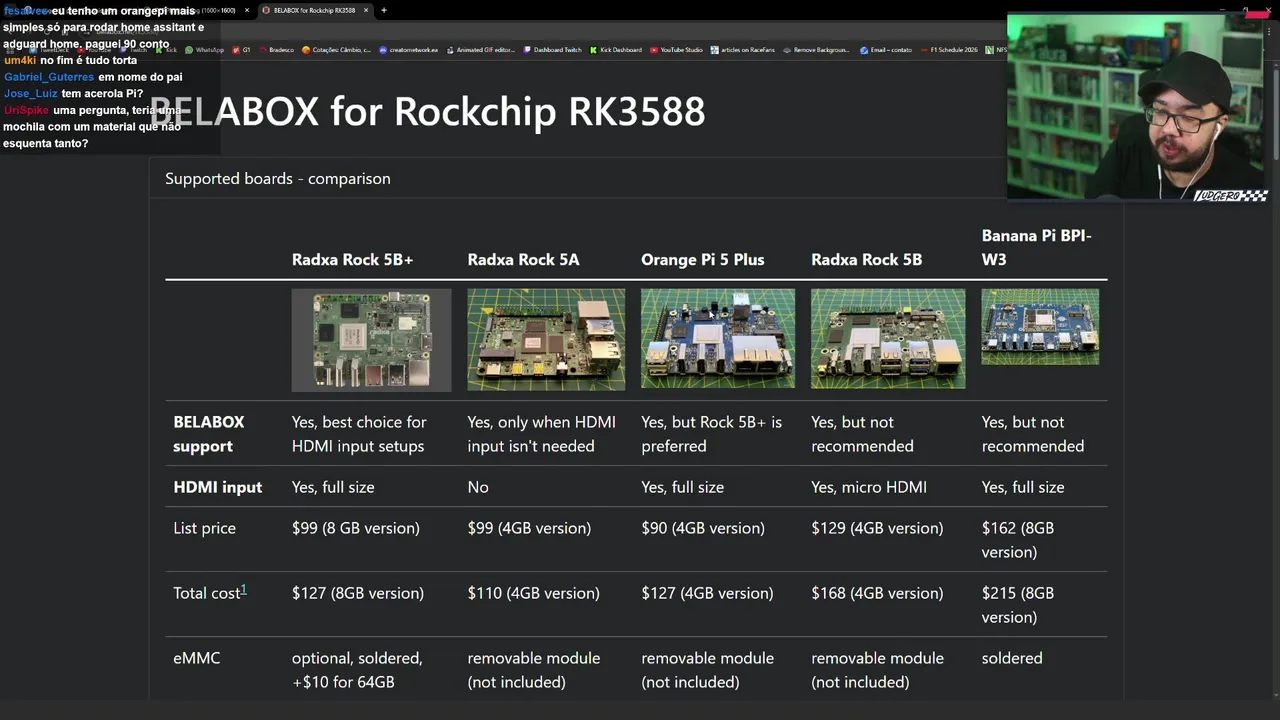Open the G1 bookmark

241,49
